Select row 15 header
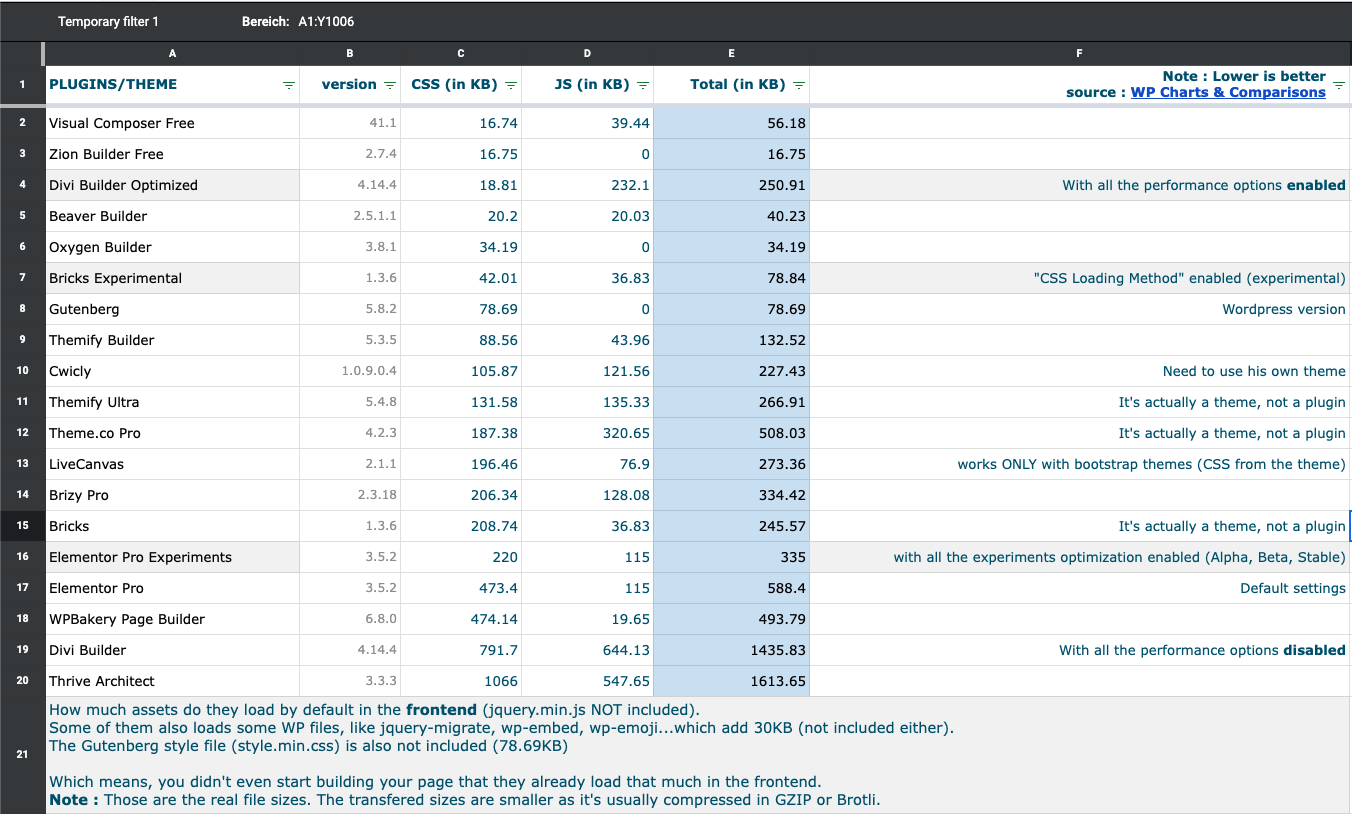Image resolution: width=1352 pixels, height=814 pixels. (x=22, y=526)
